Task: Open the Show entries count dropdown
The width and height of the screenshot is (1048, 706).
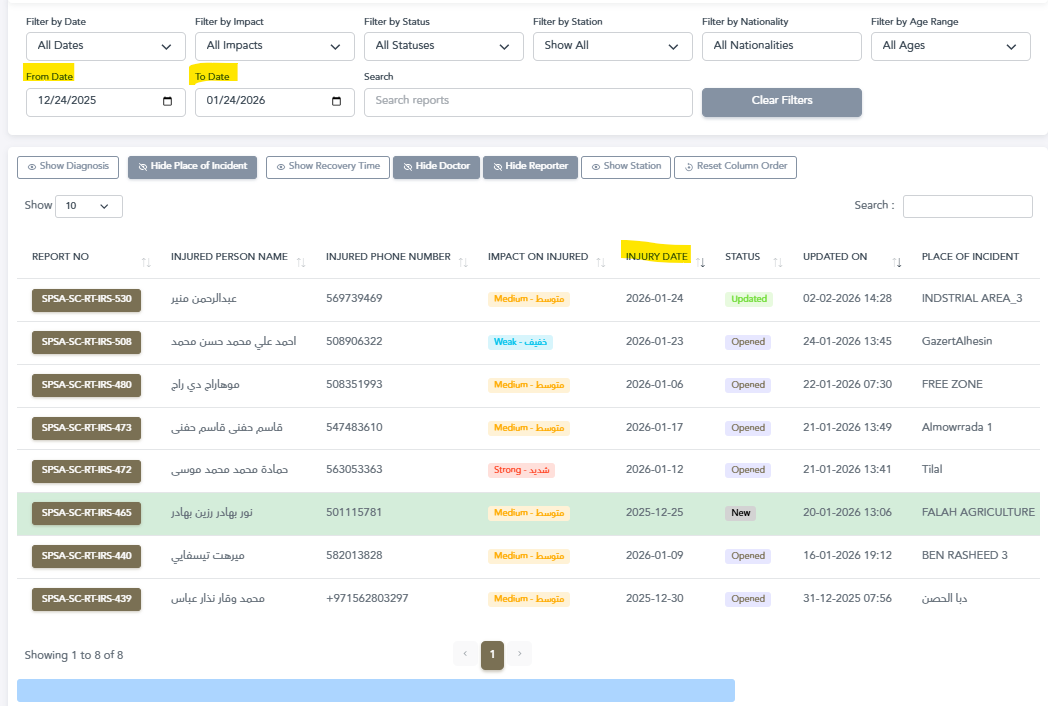Action: click(88, 206)
